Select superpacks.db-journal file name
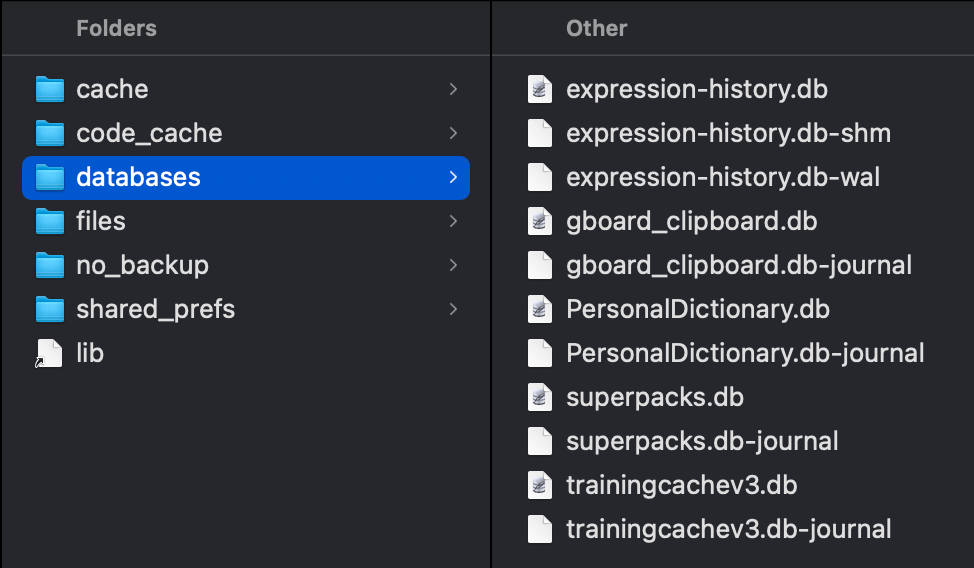974x568 pixels. tap(702, 441)
